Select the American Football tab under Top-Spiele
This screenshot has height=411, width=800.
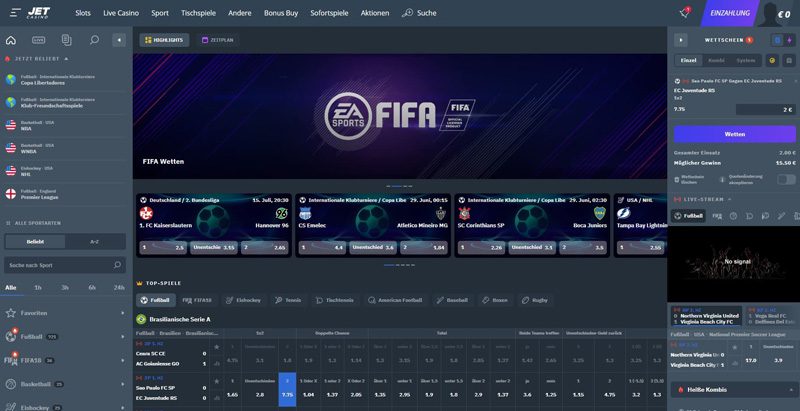coord(395,300)
